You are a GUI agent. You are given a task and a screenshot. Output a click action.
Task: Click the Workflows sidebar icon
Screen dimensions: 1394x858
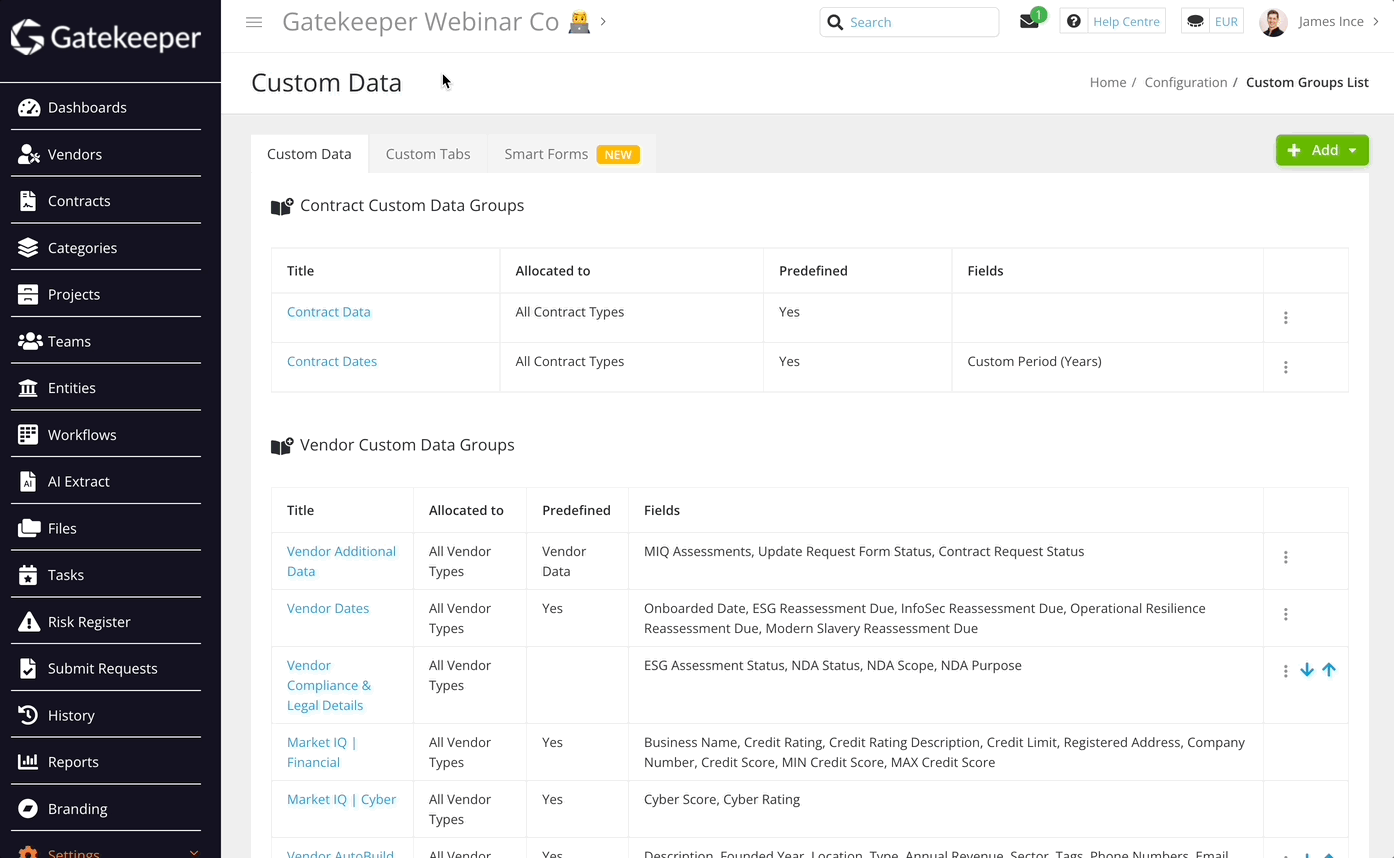point(27,434)
